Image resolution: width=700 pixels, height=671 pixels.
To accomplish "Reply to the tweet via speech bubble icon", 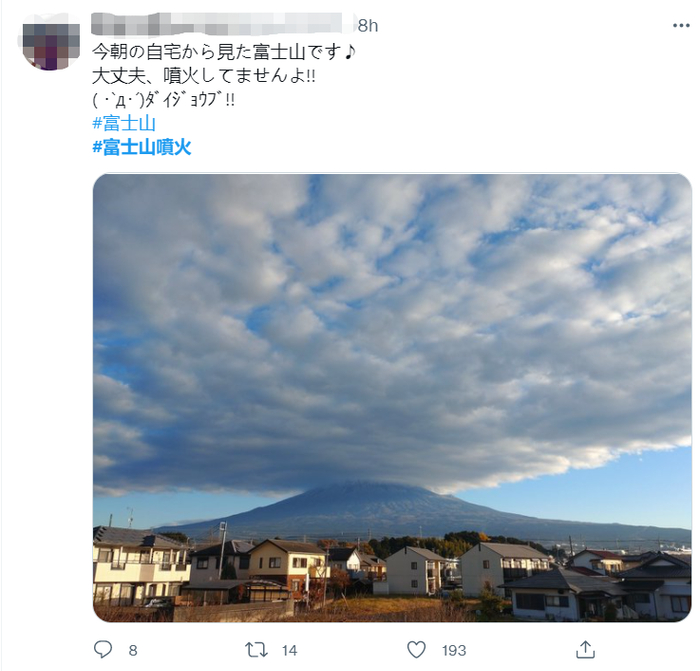I will coord(103,649).
